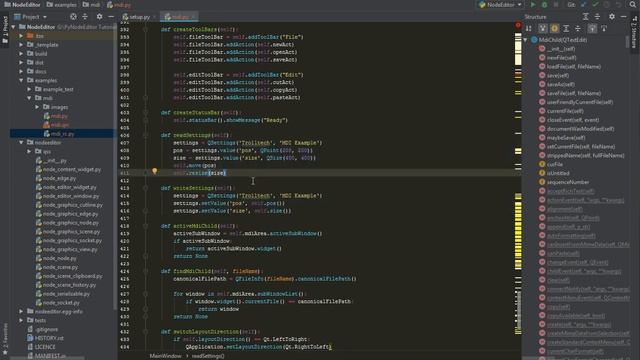Select LICENCE in the Project tree
The height and width of the screenshot is (360, 640).
coord(45,347)
